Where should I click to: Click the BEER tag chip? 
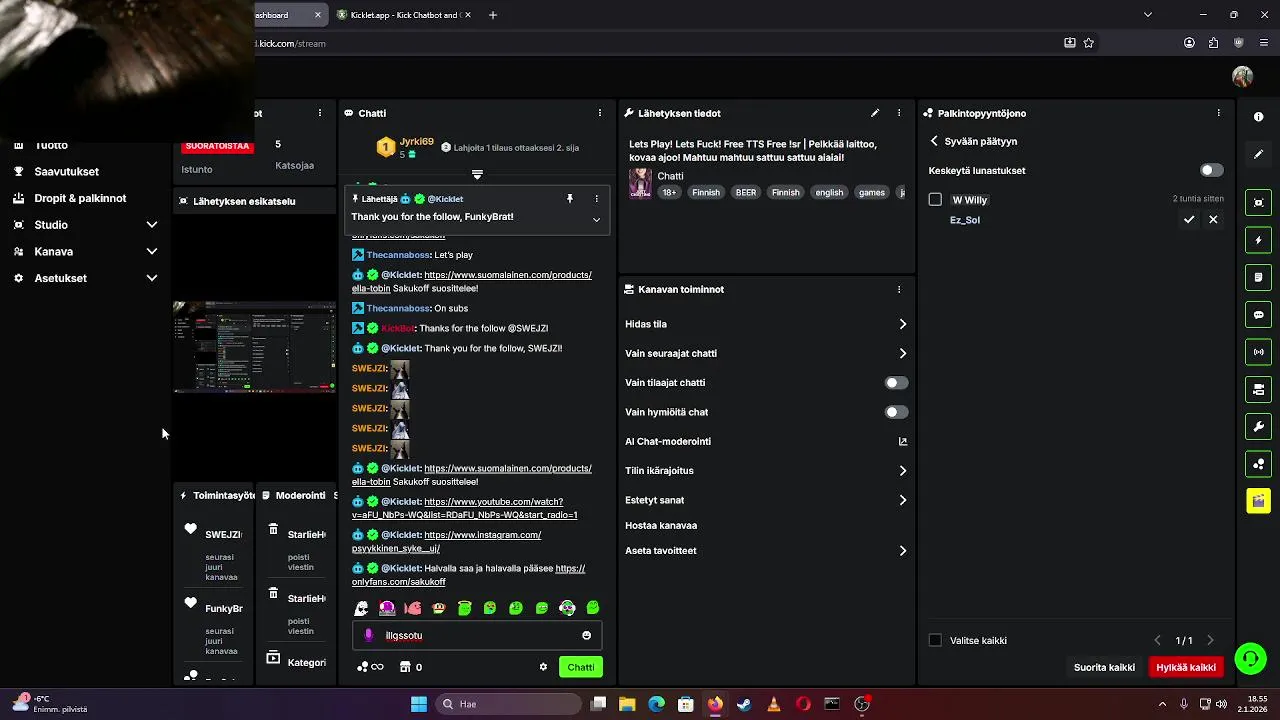746,192
